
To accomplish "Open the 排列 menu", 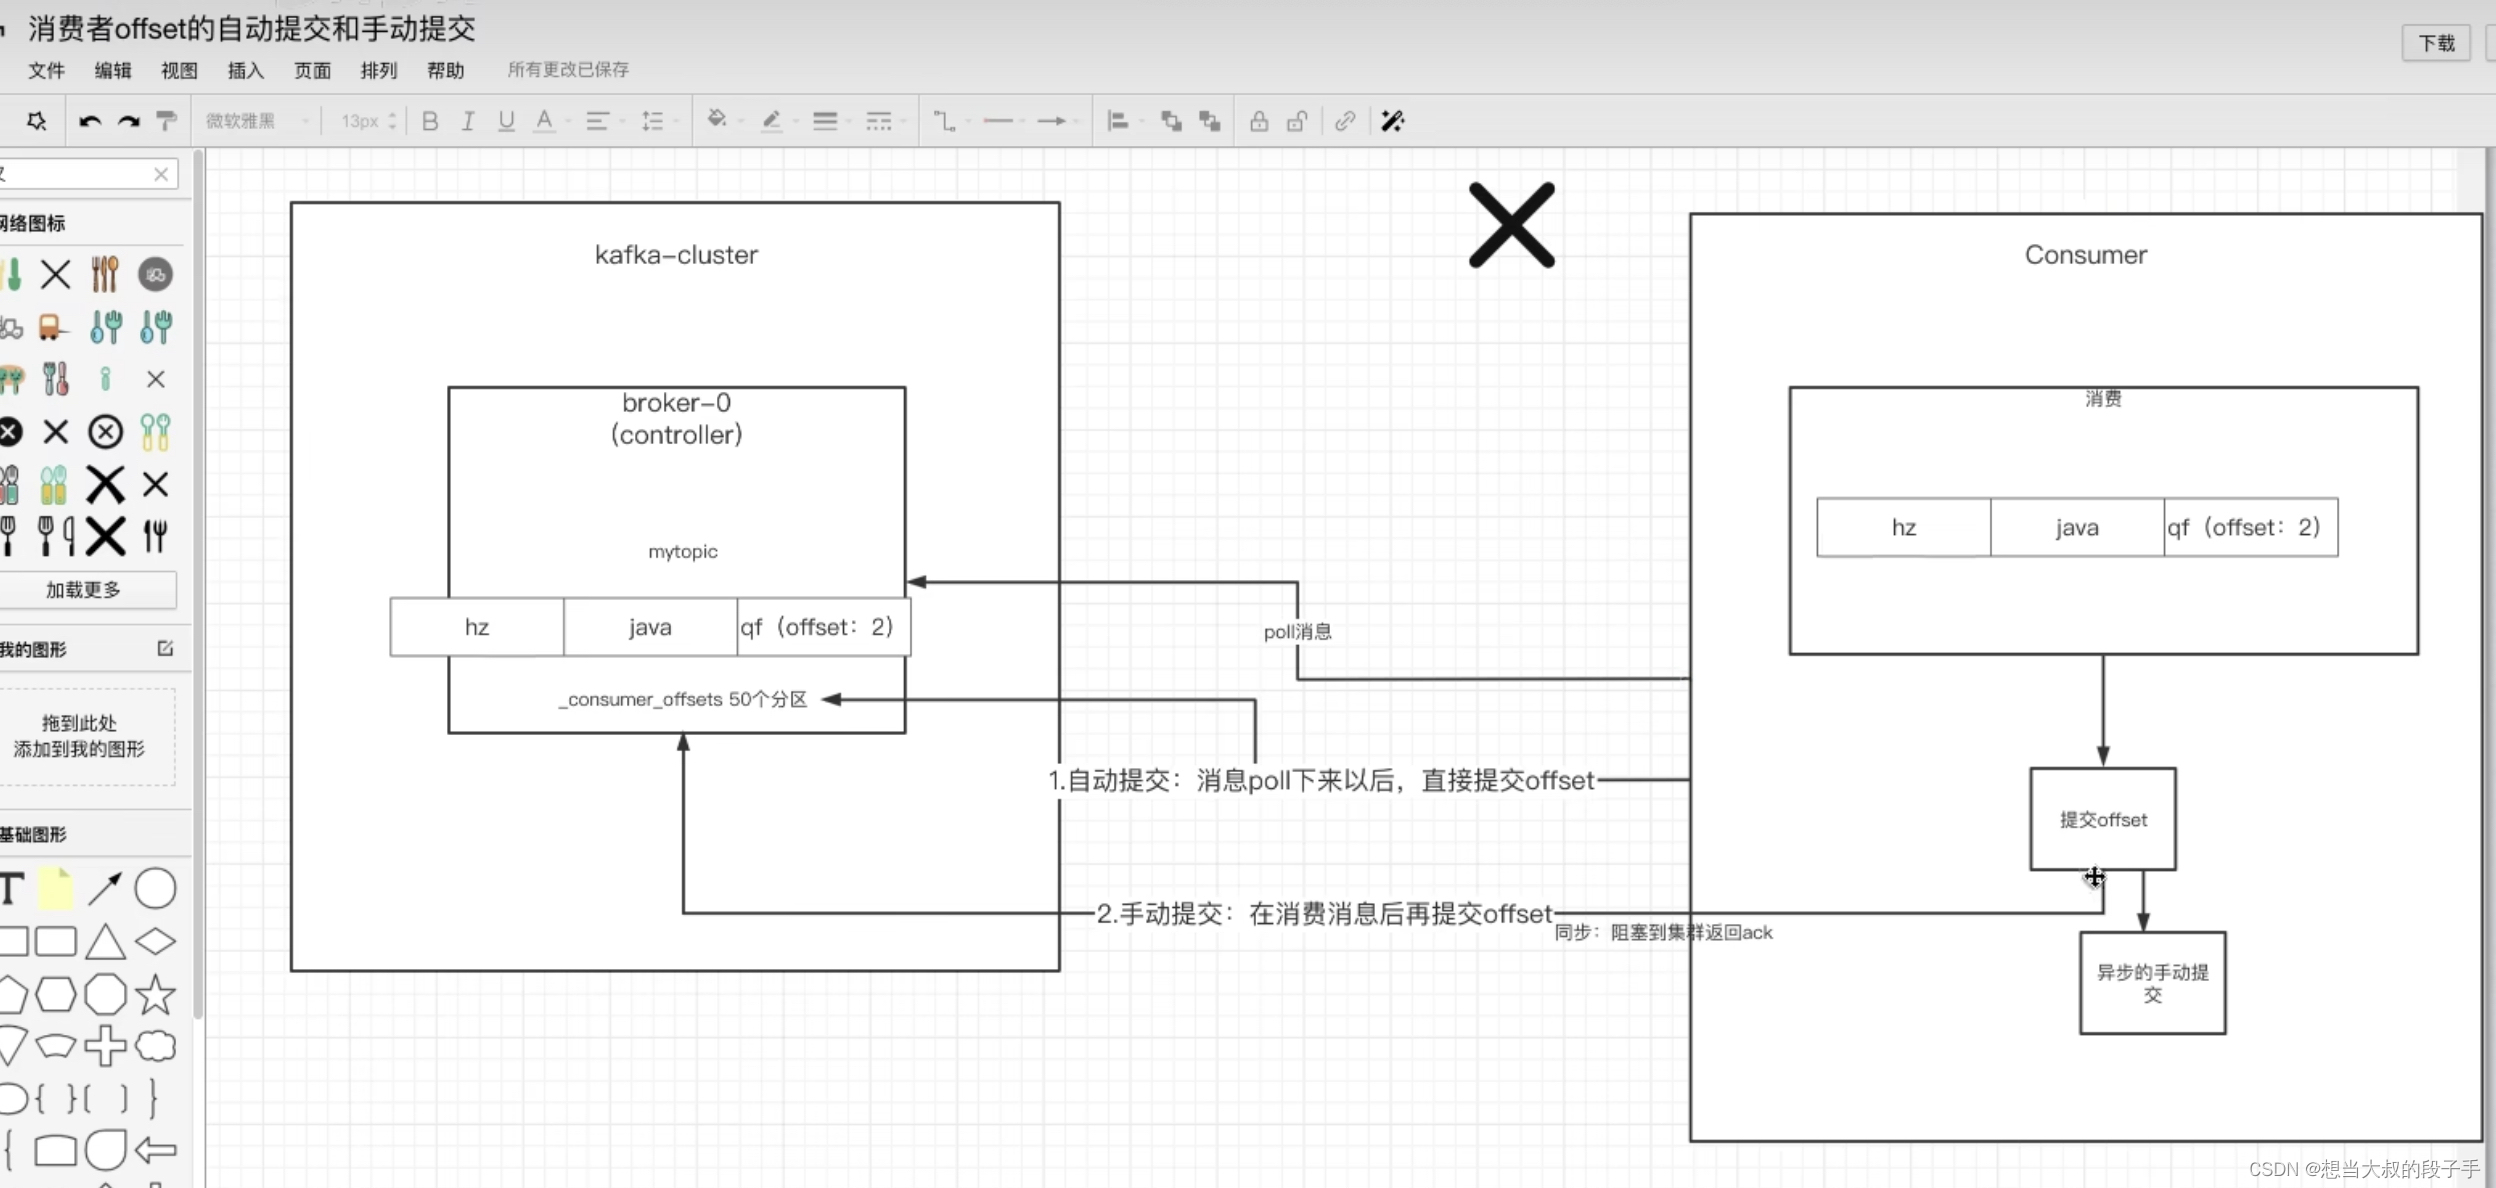I will (x=378, y=70).
